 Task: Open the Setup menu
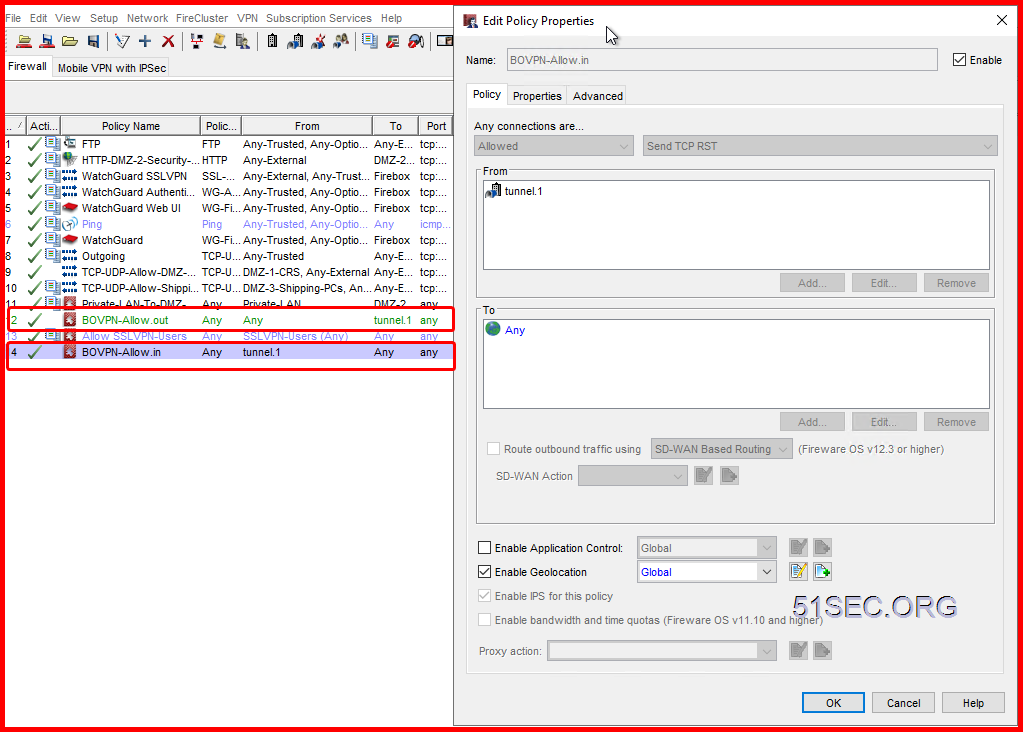click(104, 18)
